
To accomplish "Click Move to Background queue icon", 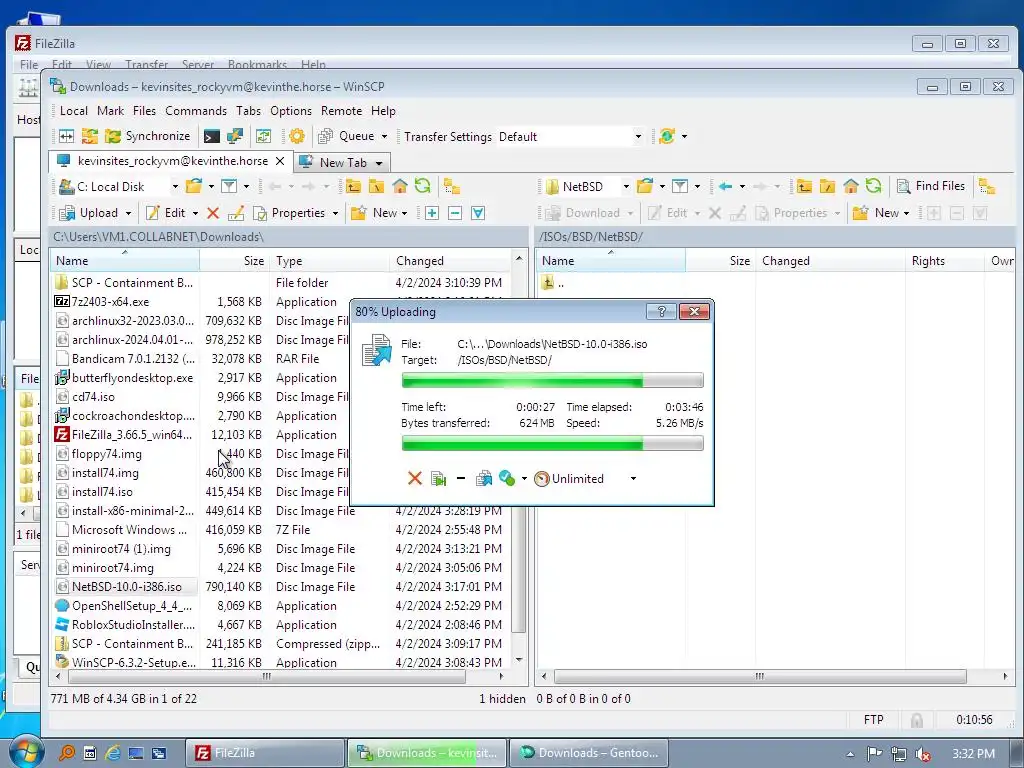I will [x=484, y=479].
